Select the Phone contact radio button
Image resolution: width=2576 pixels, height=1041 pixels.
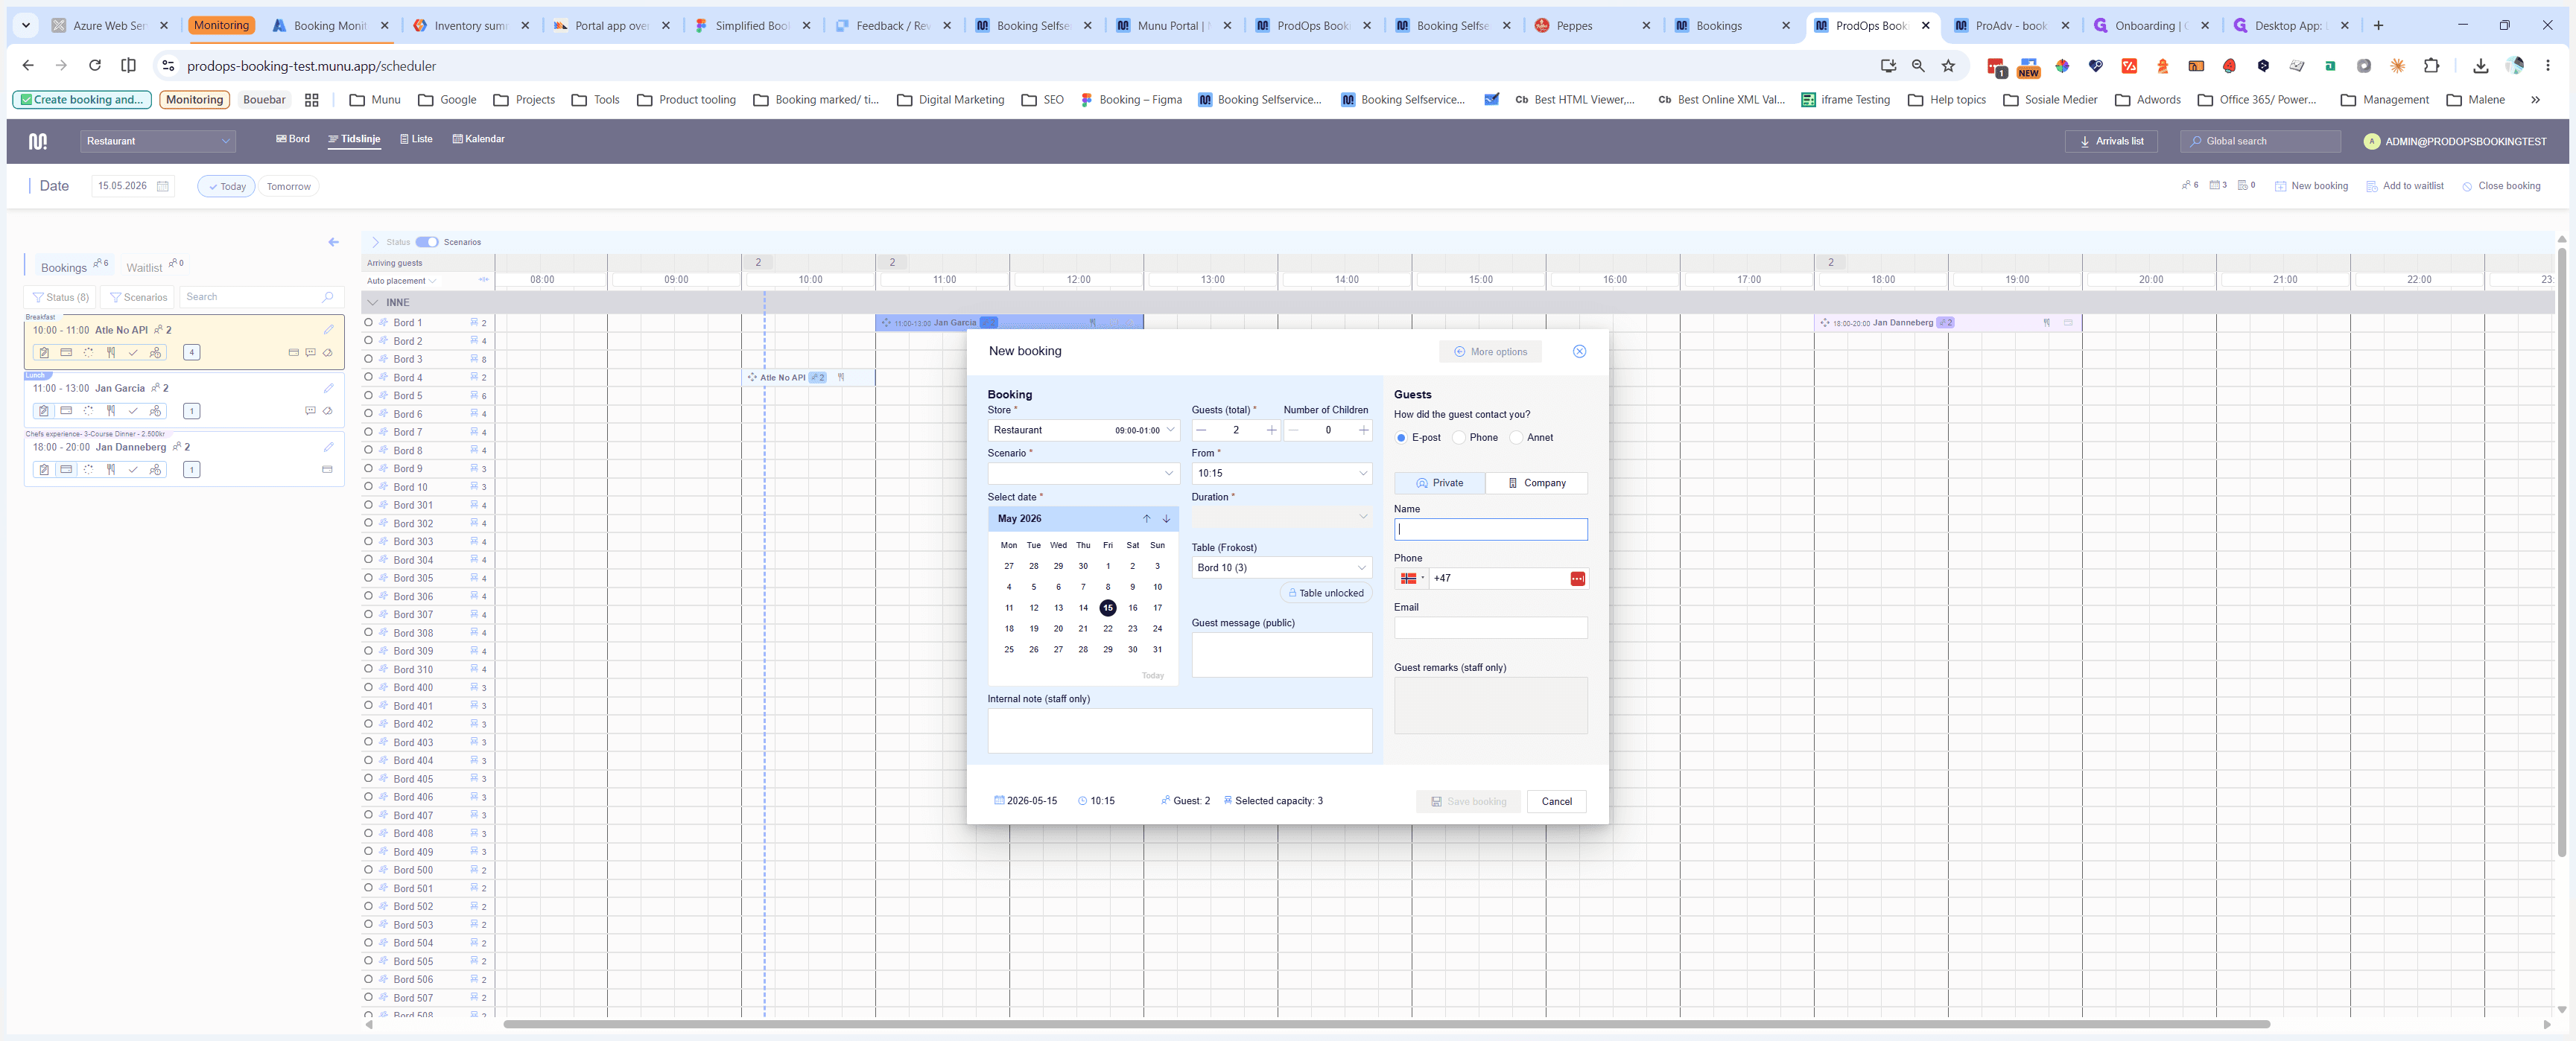[1459, 438]
